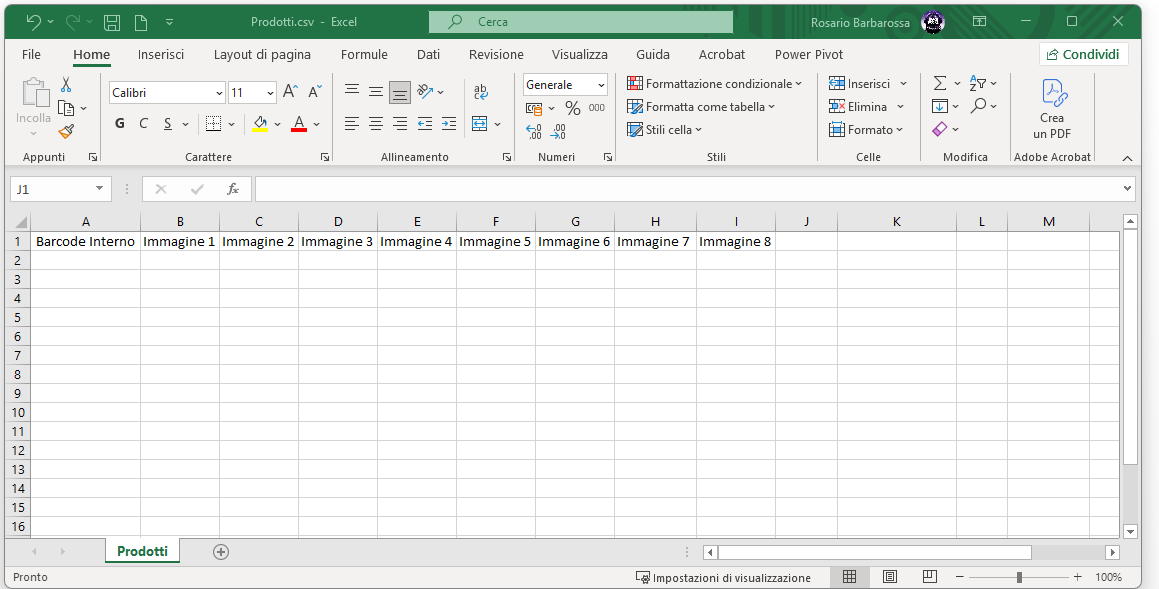Open the Calibri font name dropdown

click(x=219, y=93)
